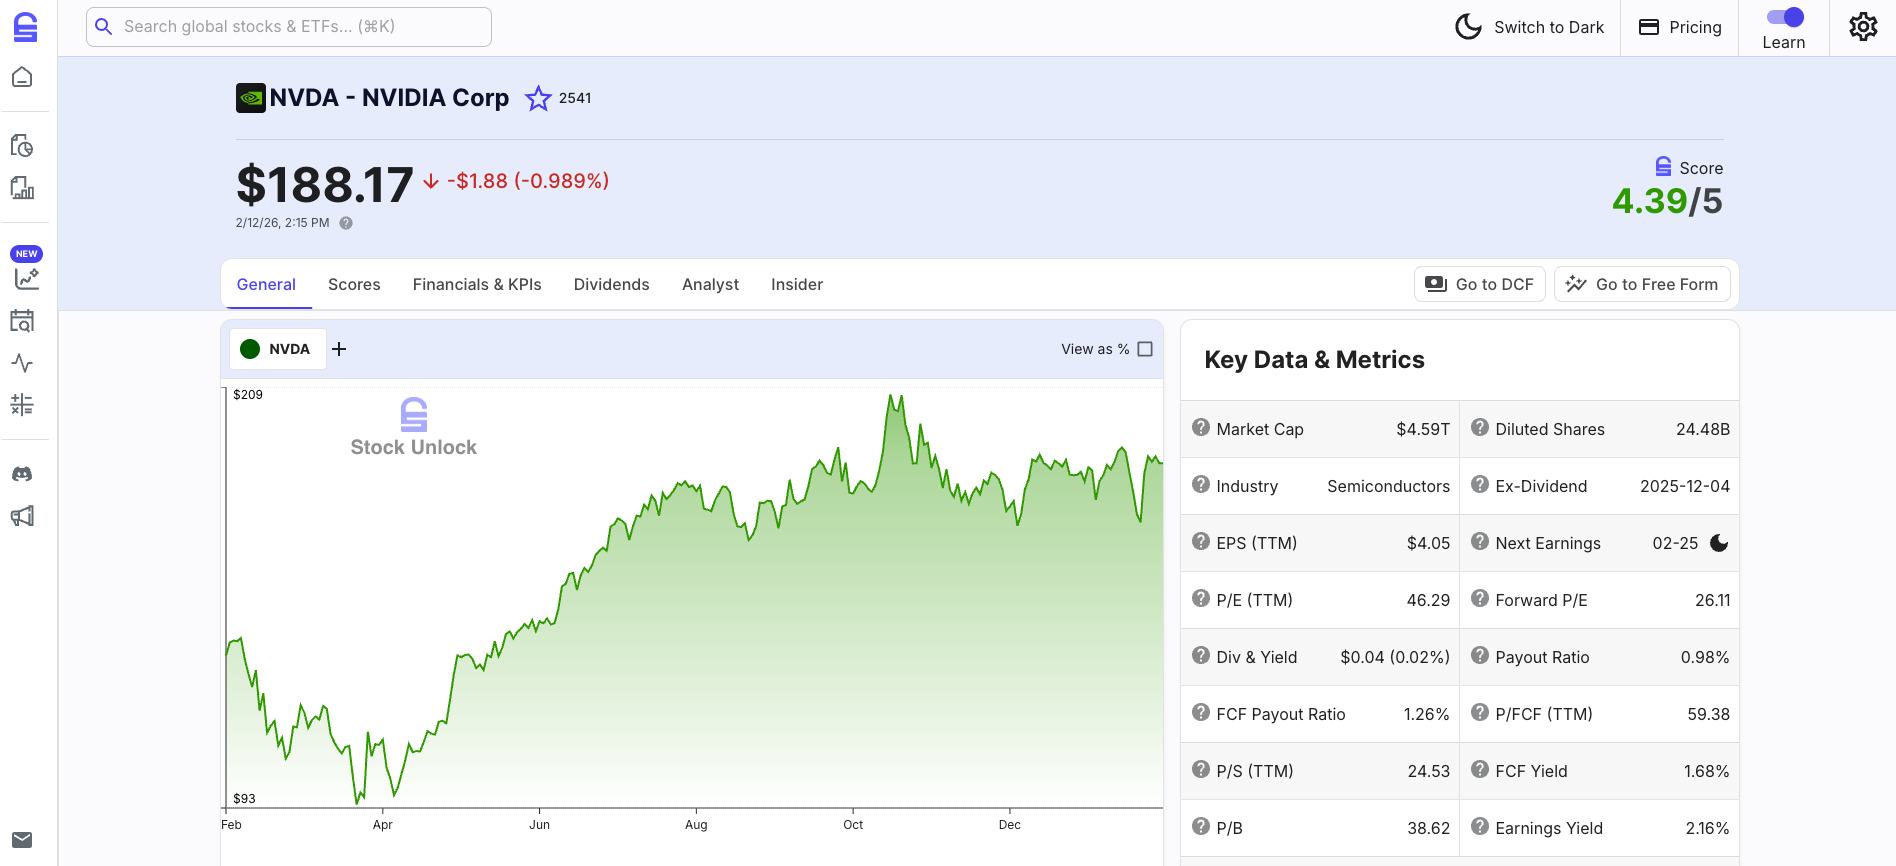Click the help icon beside P/E (TTM)
This screenshot has height=866, width=1896.
[1201, 599]
